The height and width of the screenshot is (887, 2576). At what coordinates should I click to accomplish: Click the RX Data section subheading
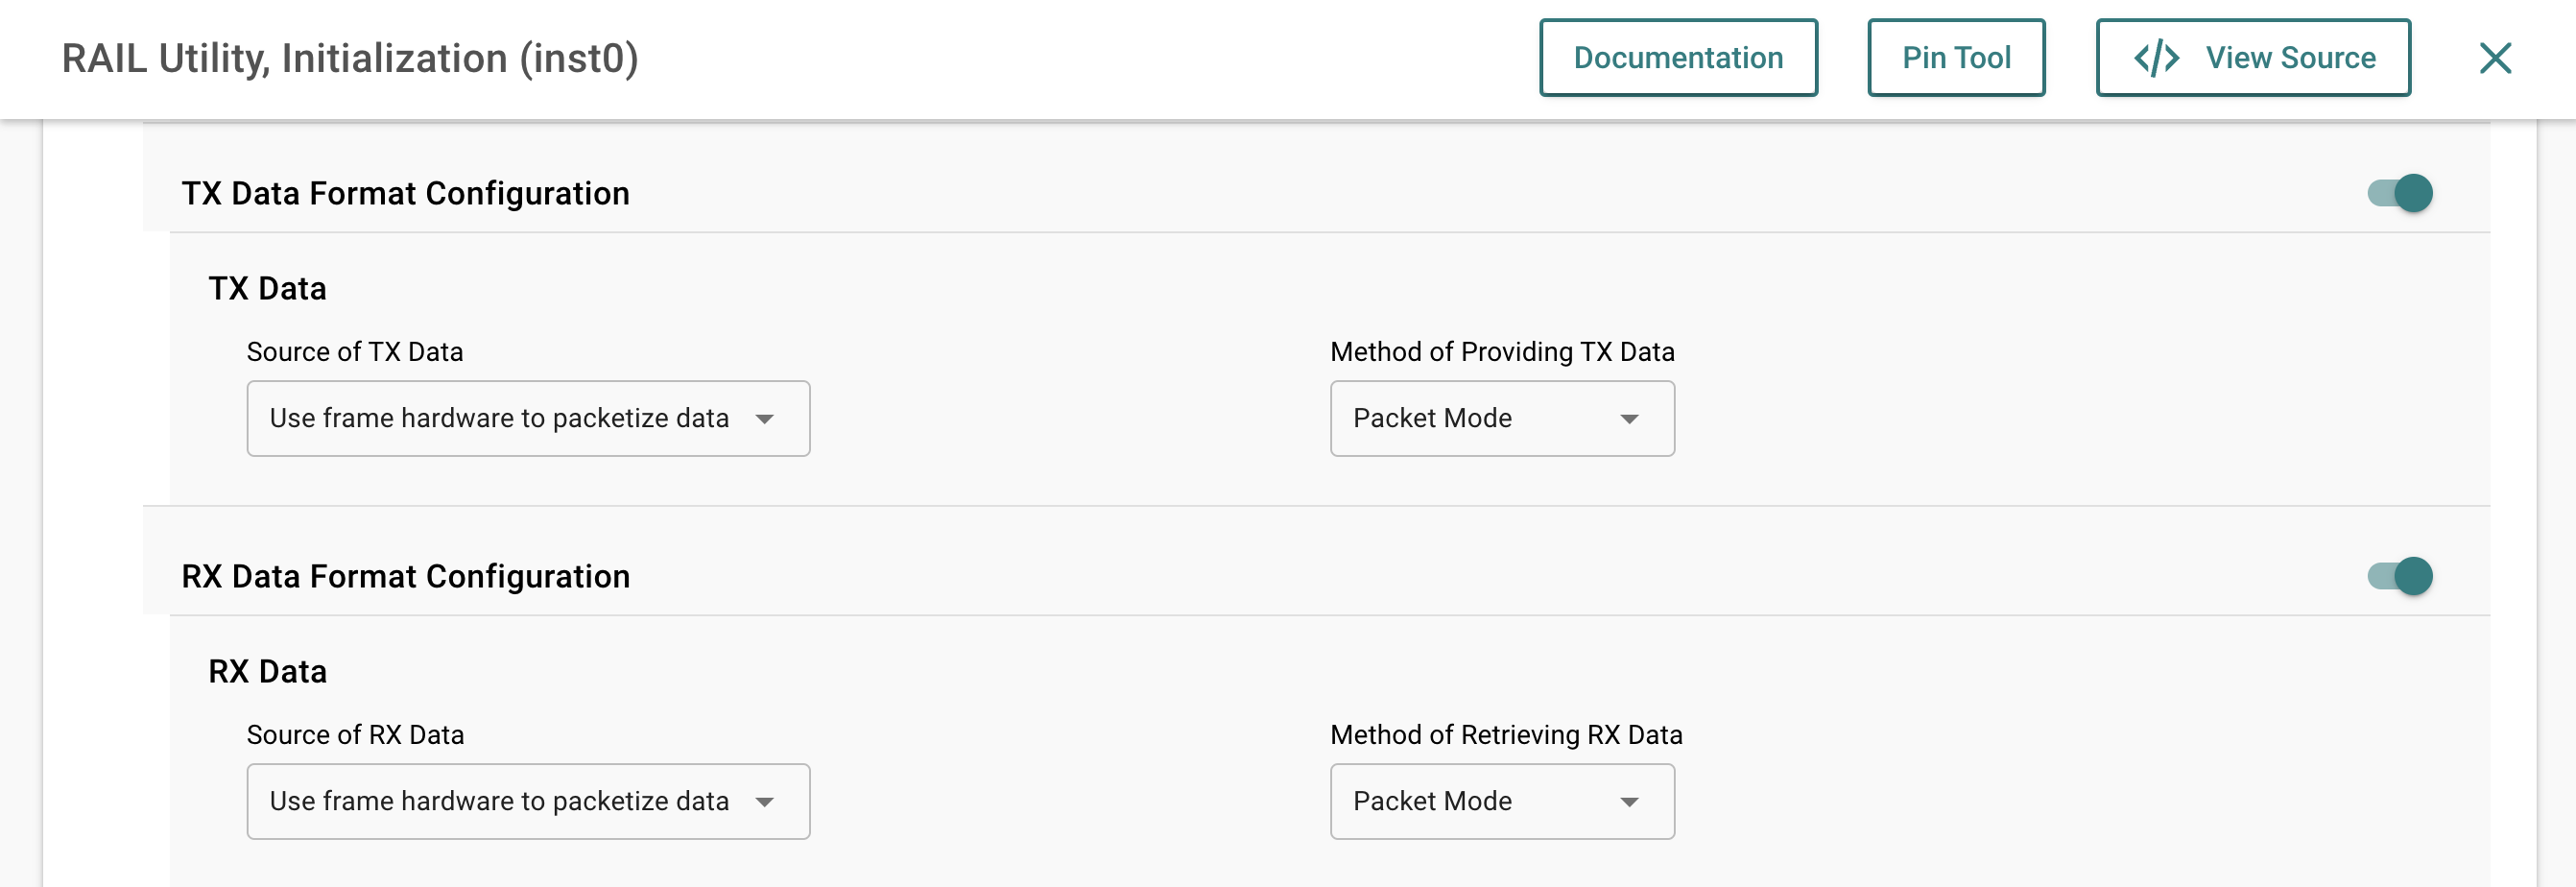(x=267, y=672)
